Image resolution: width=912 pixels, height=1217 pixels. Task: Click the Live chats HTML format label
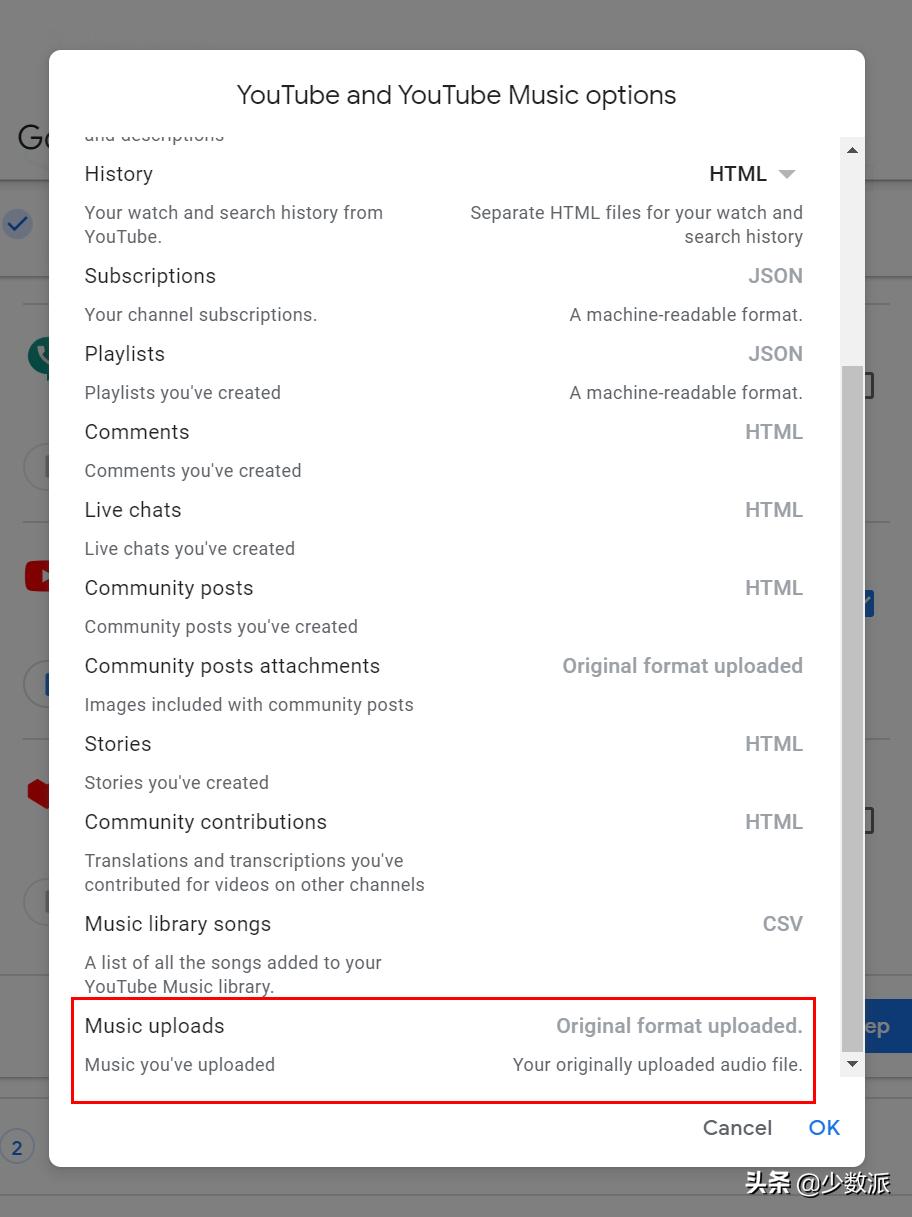(773, 510)
